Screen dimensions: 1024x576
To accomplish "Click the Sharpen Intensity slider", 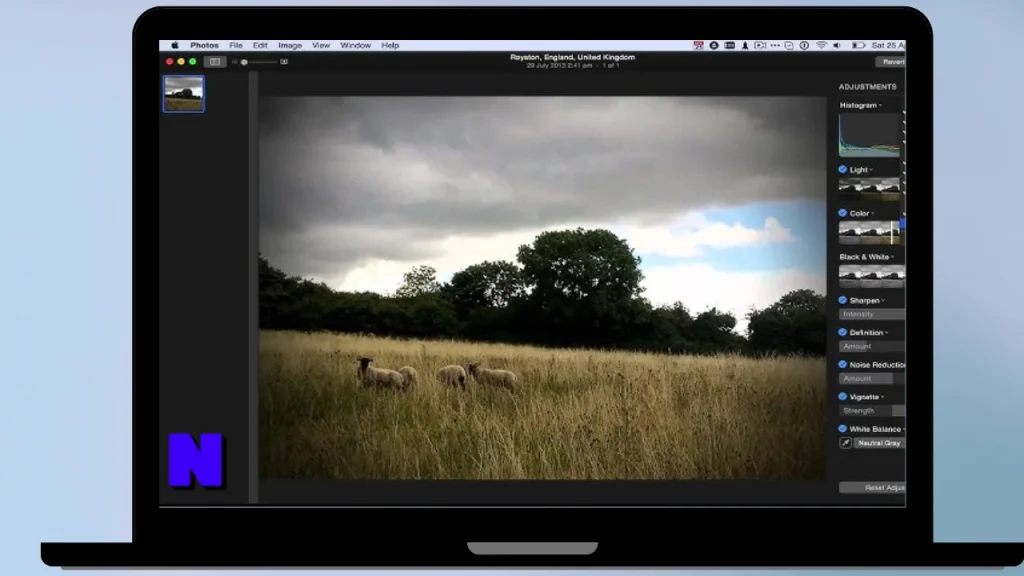I will pyautogui.click(x=872, y=314).
